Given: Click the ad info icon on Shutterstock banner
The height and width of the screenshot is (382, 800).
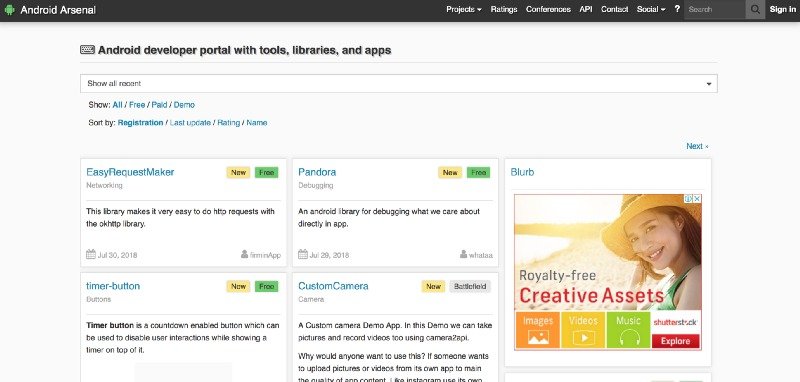Looking at the screenshot, I should 688,198.
